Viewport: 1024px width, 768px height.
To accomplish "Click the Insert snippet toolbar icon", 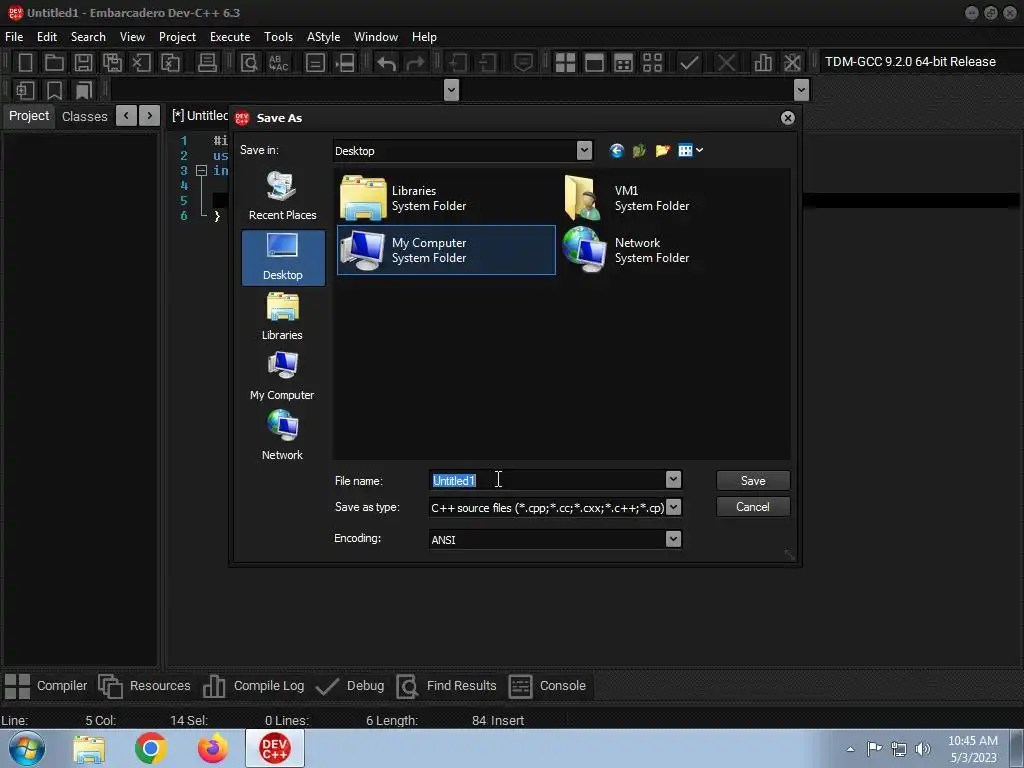I will coord(25,89).
